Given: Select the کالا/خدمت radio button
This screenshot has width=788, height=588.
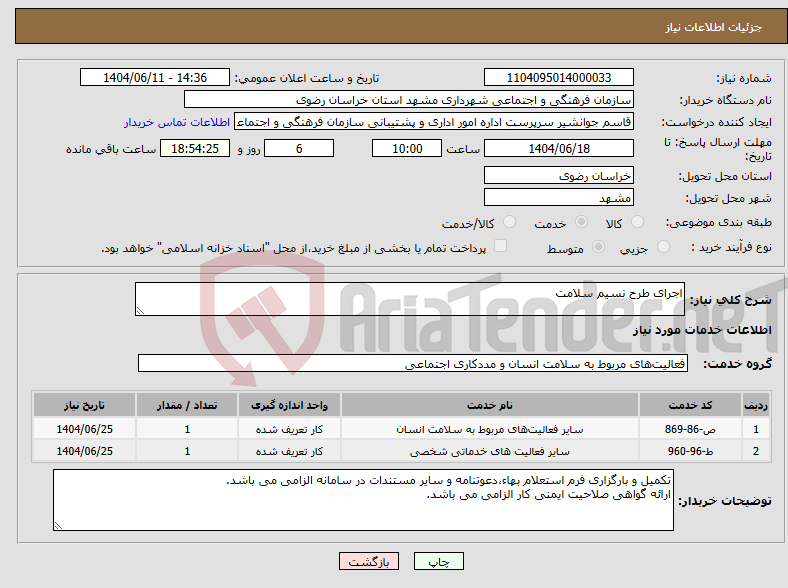Looking at the screenshot, I should tap(509, 222).
